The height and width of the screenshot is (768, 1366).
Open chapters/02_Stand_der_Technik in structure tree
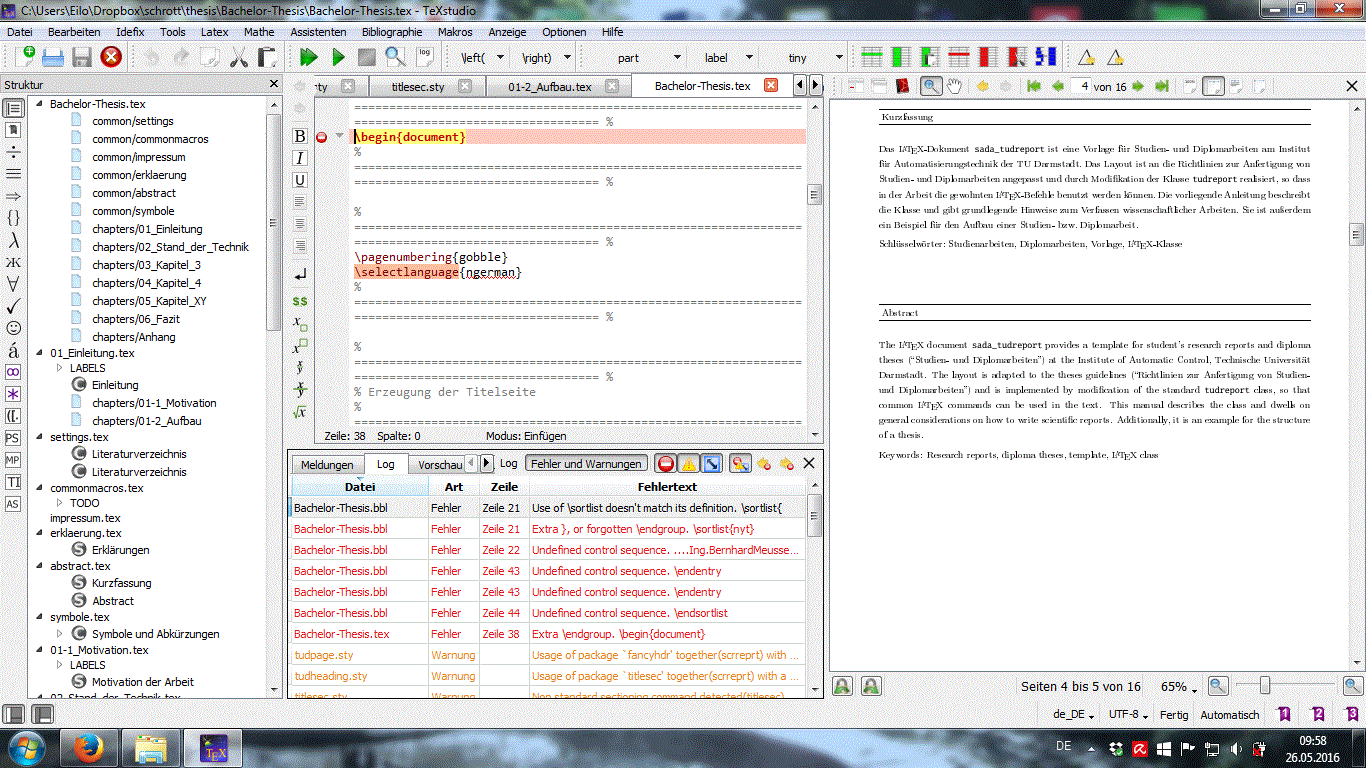[170, 247]
